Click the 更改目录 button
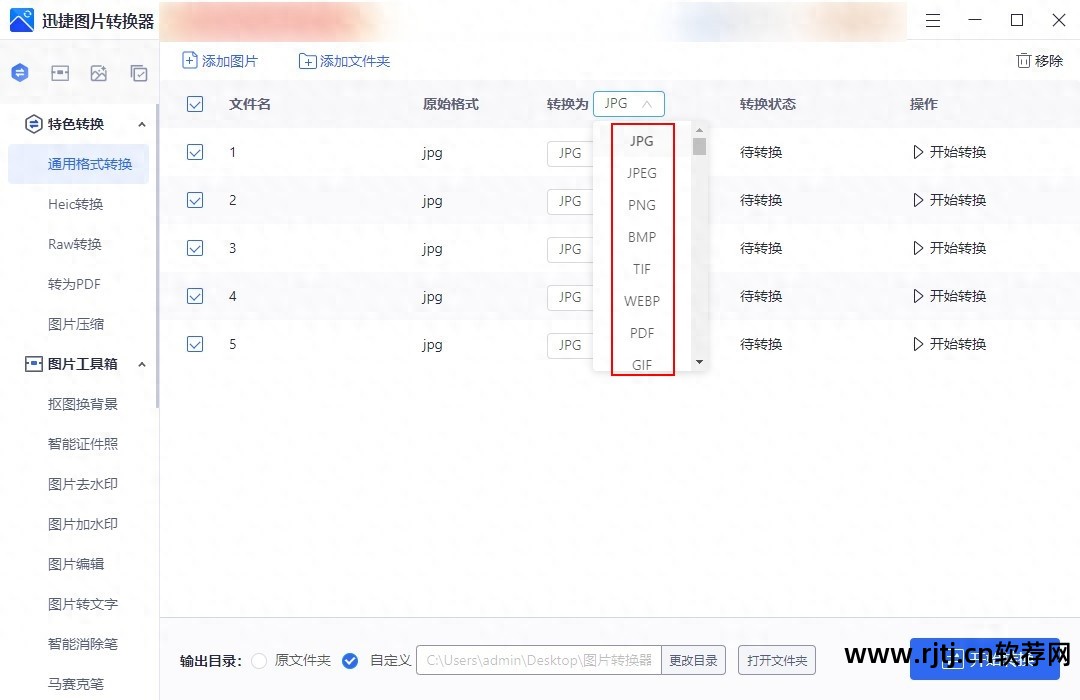This screenshot has height=700, width=1080. tap(694, 660)
